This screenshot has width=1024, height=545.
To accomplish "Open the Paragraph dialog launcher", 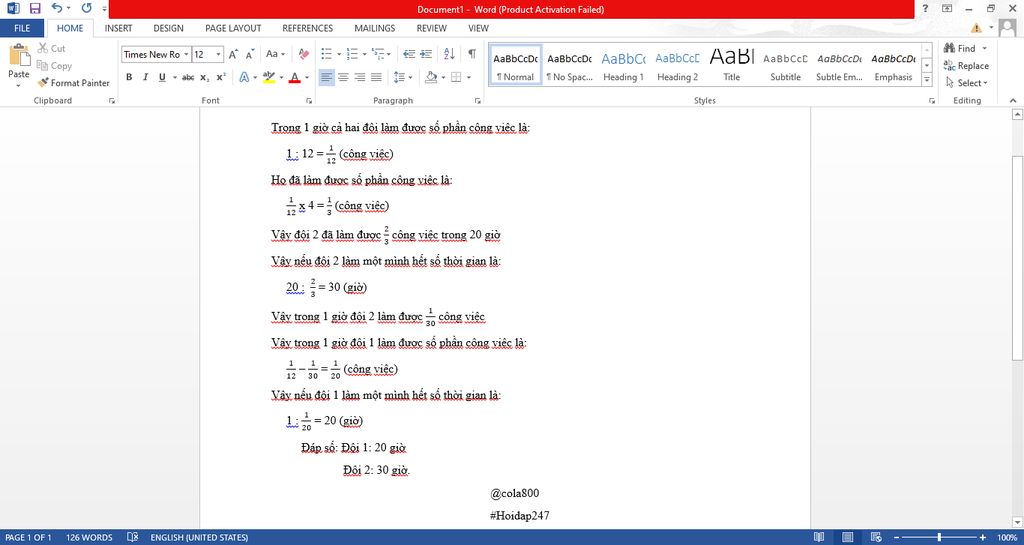I will pos(478,101).
